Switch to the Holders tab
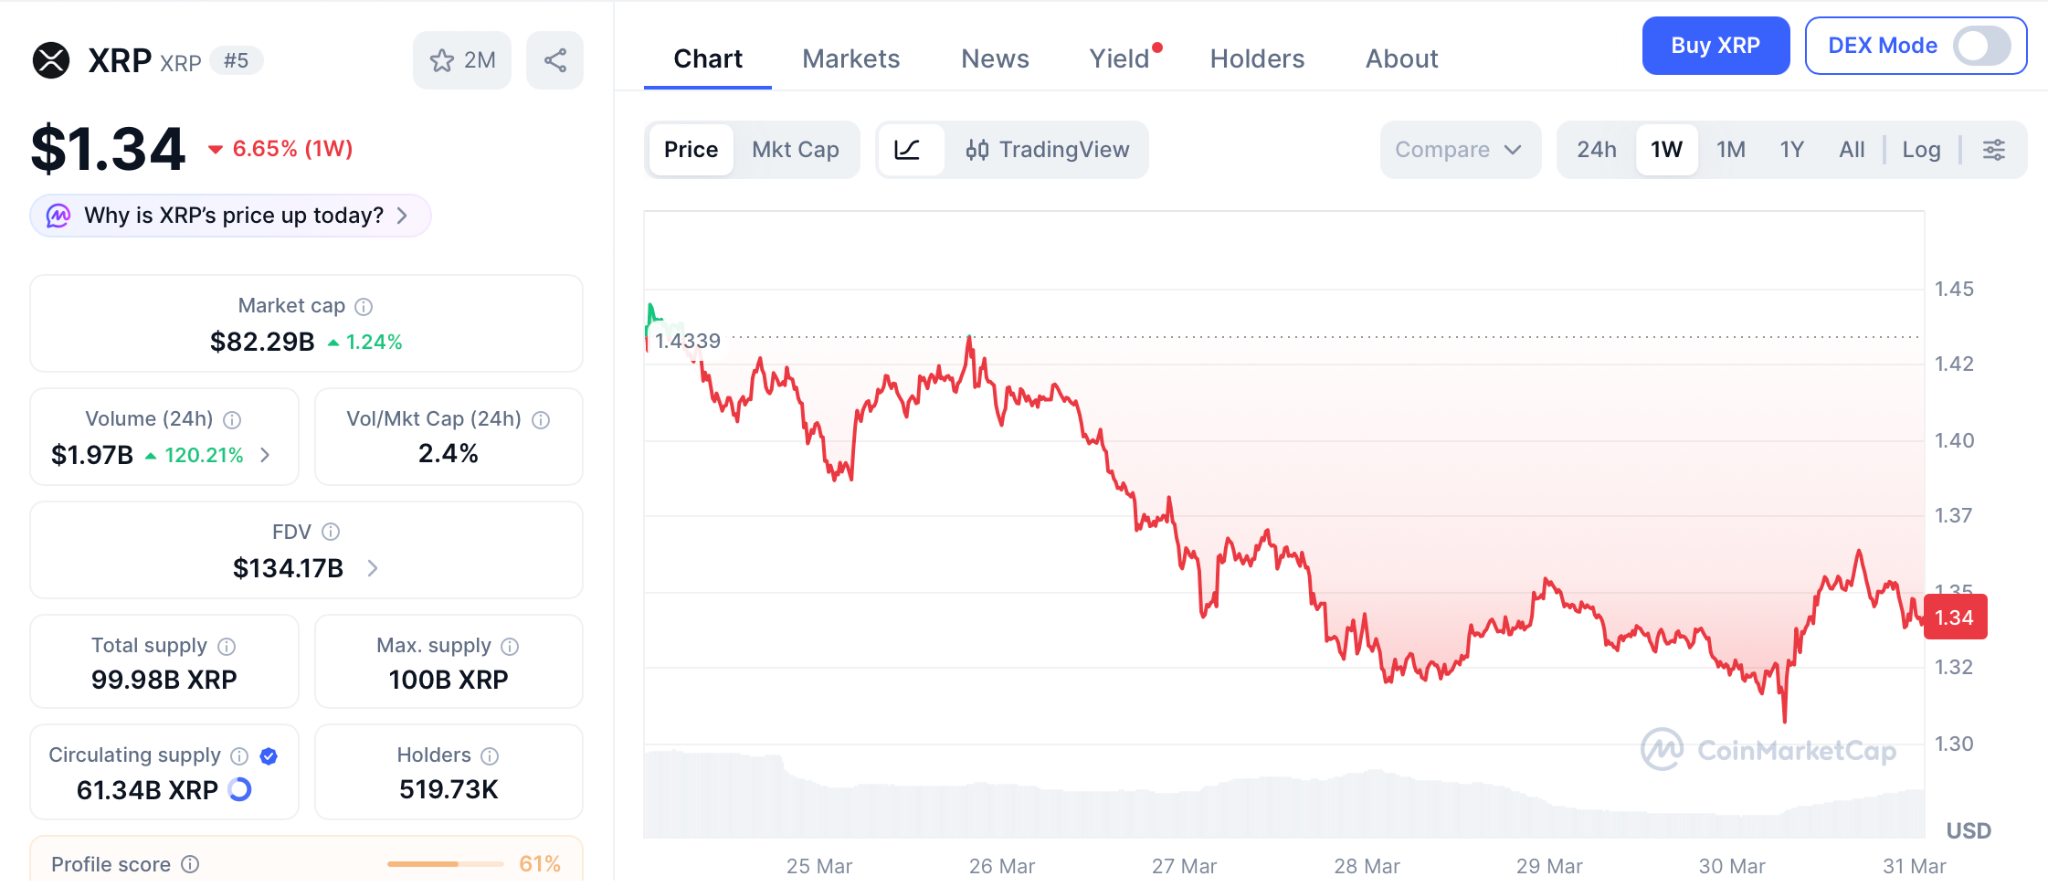This screenshot has height=881, width=2048. click(1257, 59)
